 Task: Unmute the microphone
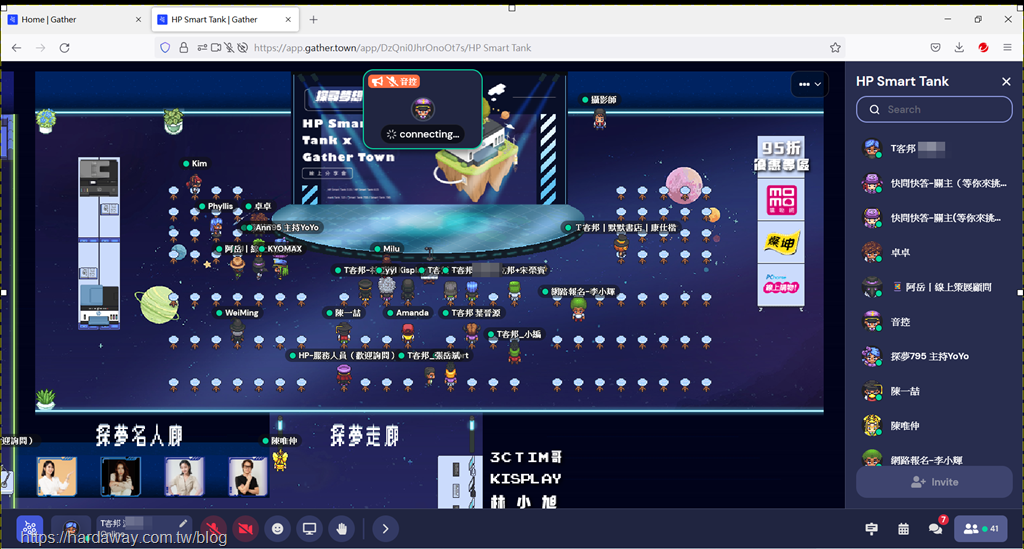coord(213,529)
